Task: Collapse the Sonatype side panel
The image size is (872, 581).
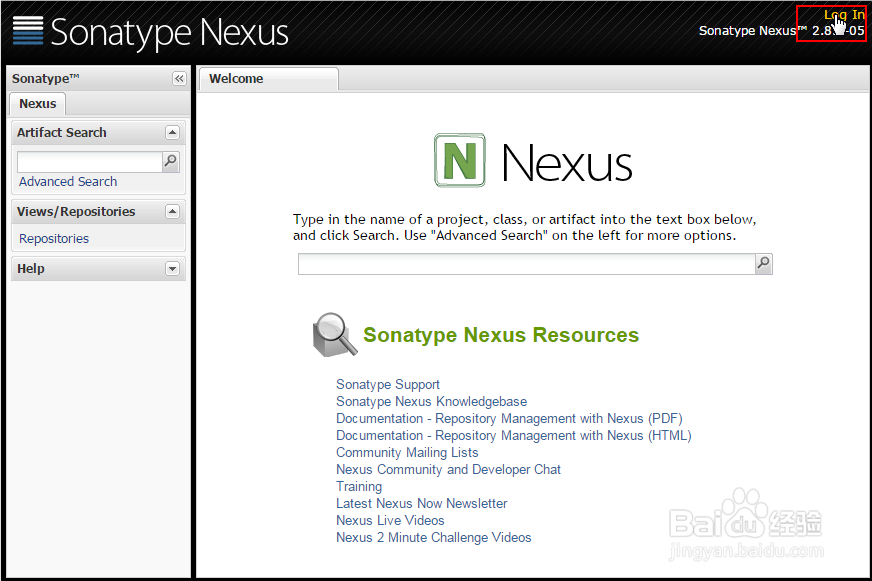Action: (179, 78)
